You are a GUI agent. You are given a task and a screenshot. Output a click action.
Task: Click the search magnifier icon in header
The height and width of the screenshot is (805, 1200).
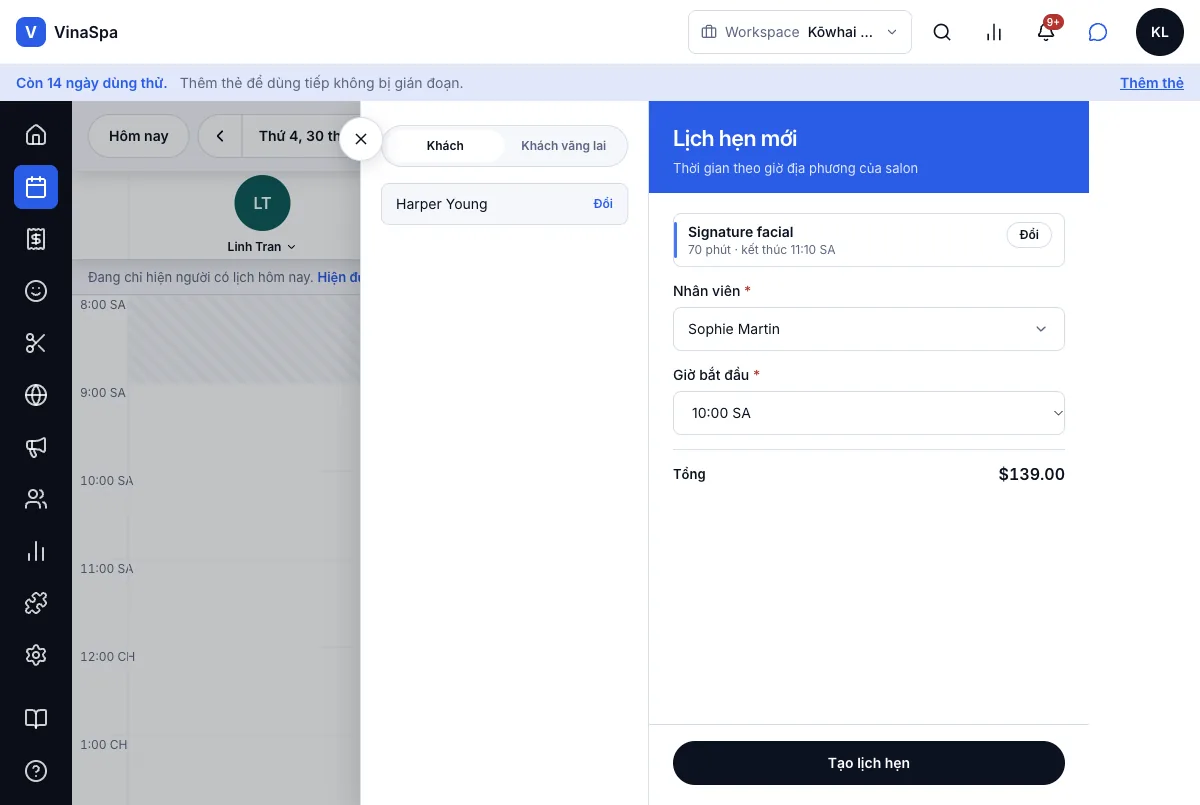click(x=942, y=32)
